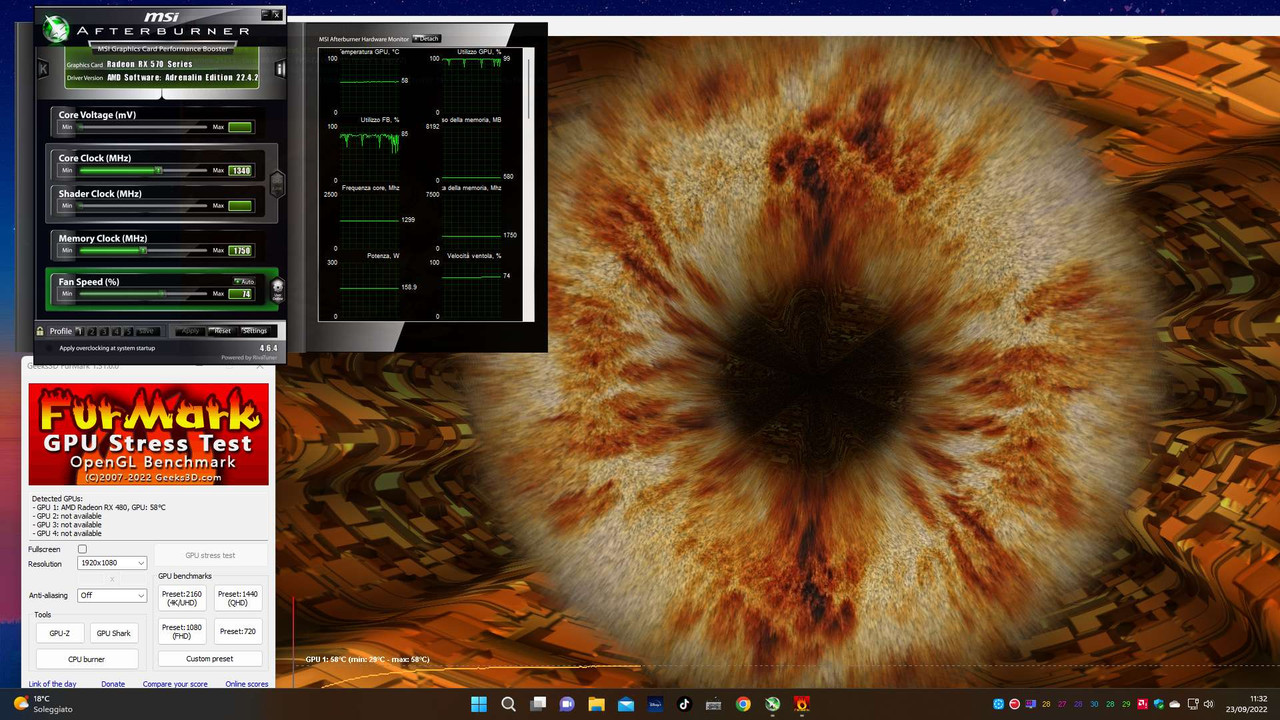Open the Resolution dropdown 1920x1080
The width and height of the screenshot is (1280, 720).
point(112,563)
